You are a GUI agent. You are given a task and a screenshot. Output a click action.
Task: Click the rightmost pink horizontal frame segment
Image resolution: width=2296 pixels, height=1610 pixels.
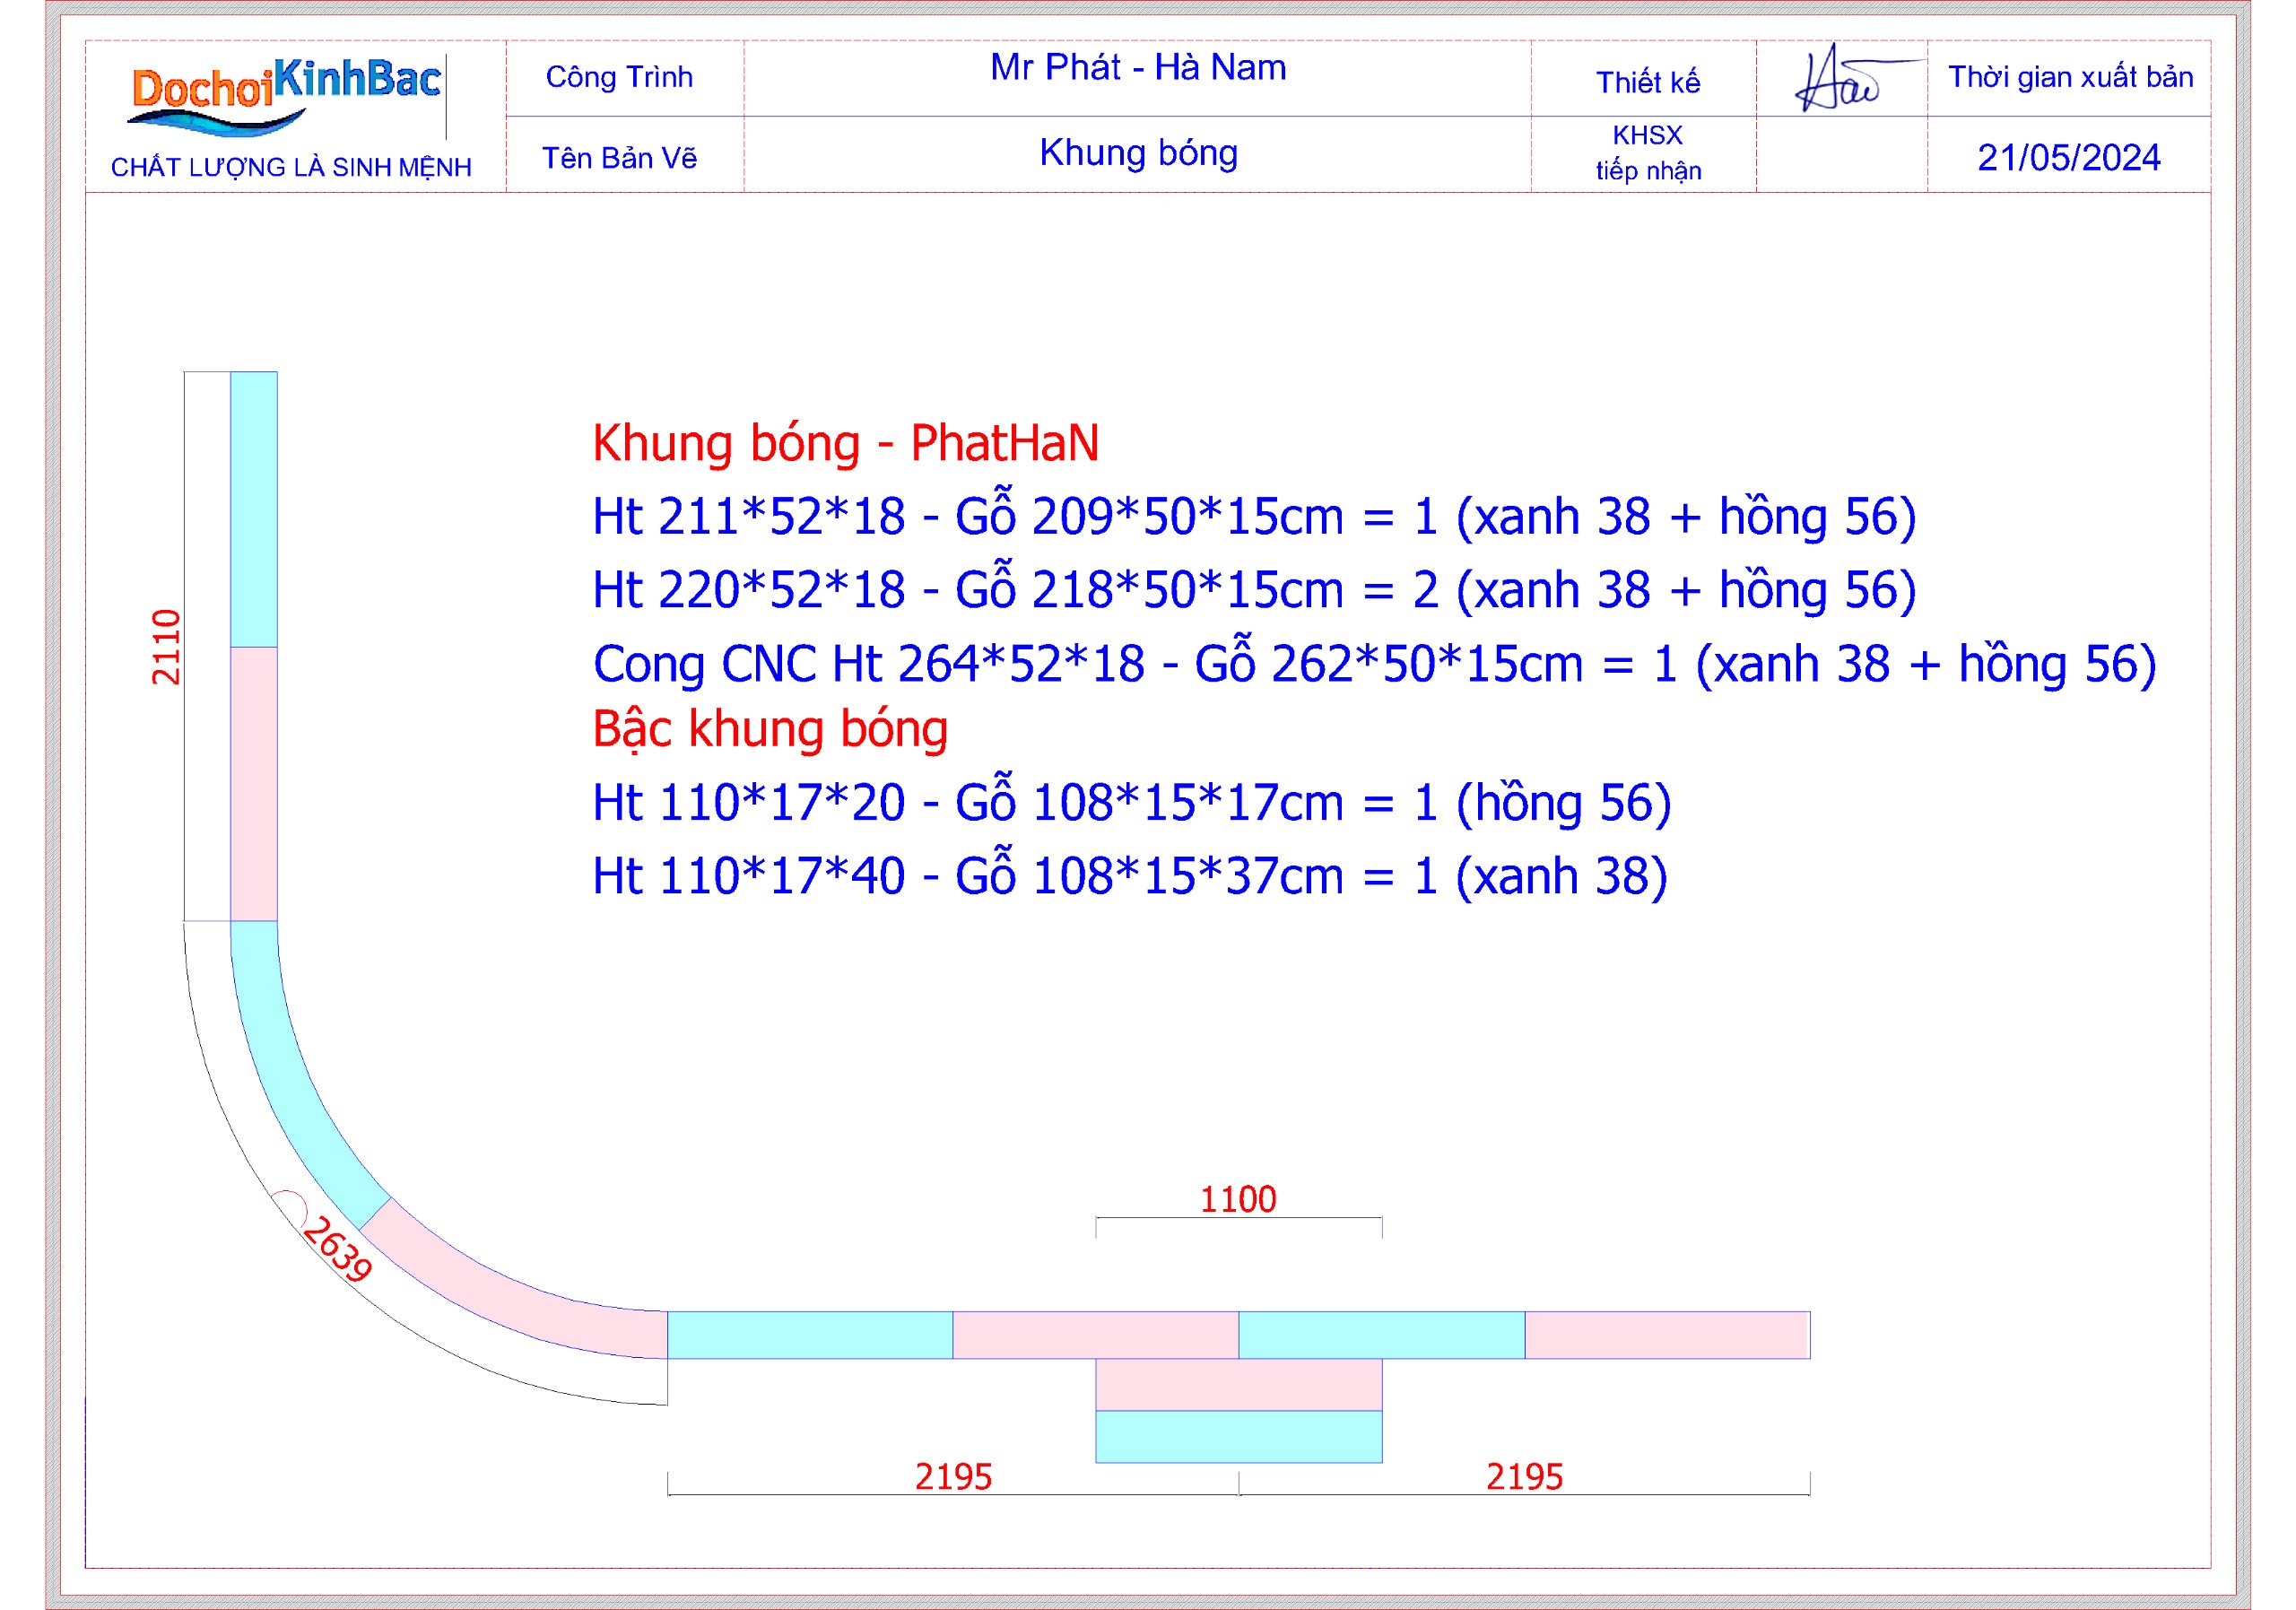pos(1667,1335)
